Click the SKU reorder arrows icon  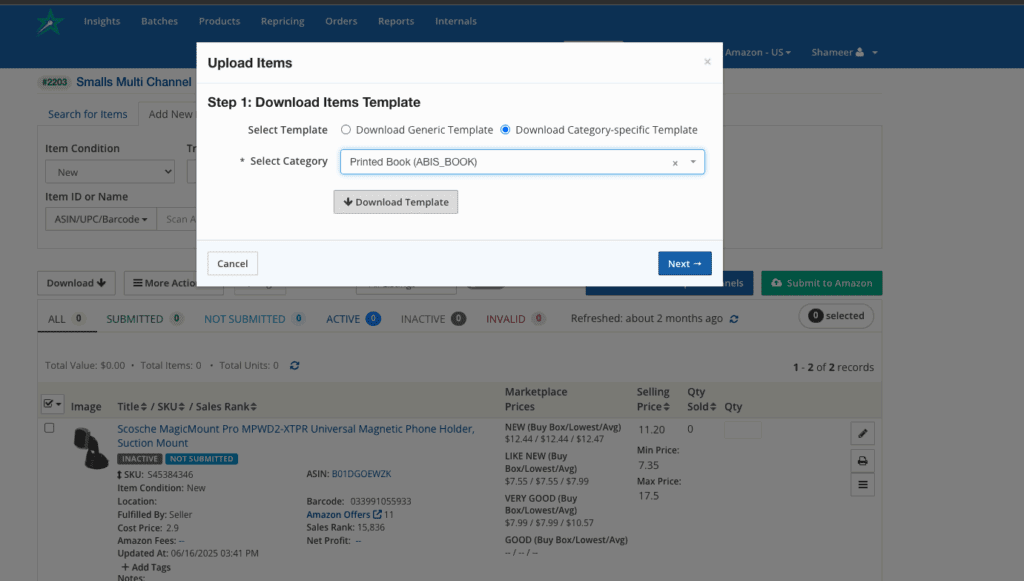[120, 475]
